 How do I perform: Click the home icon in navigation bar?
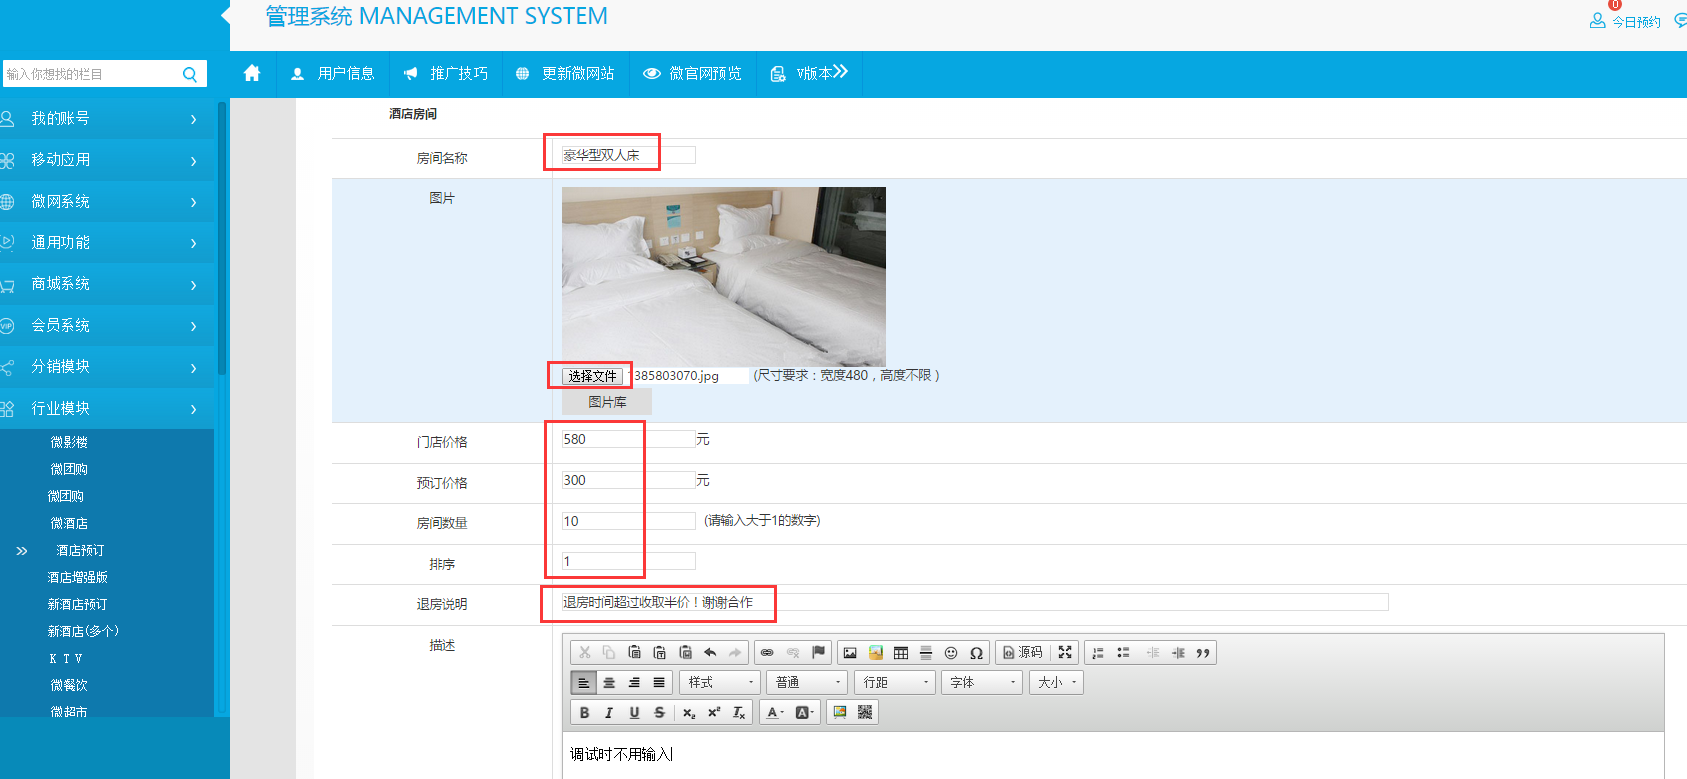(252, 73)
